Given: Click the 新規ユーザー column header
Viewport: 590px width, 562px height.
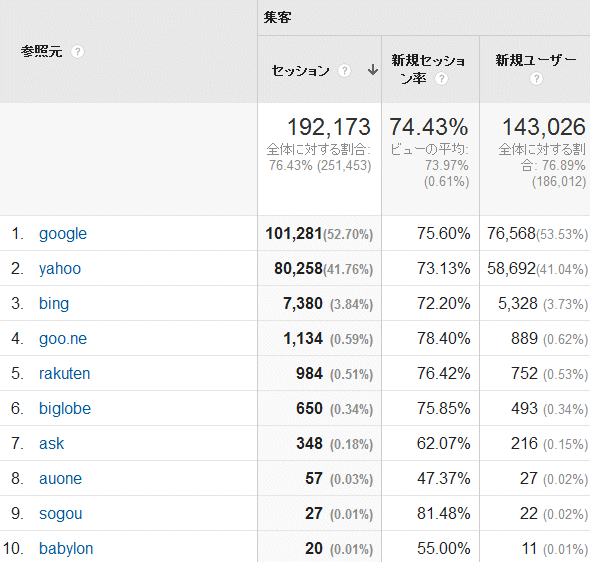Looking at the screenshot, I should (x=536, y=60).
